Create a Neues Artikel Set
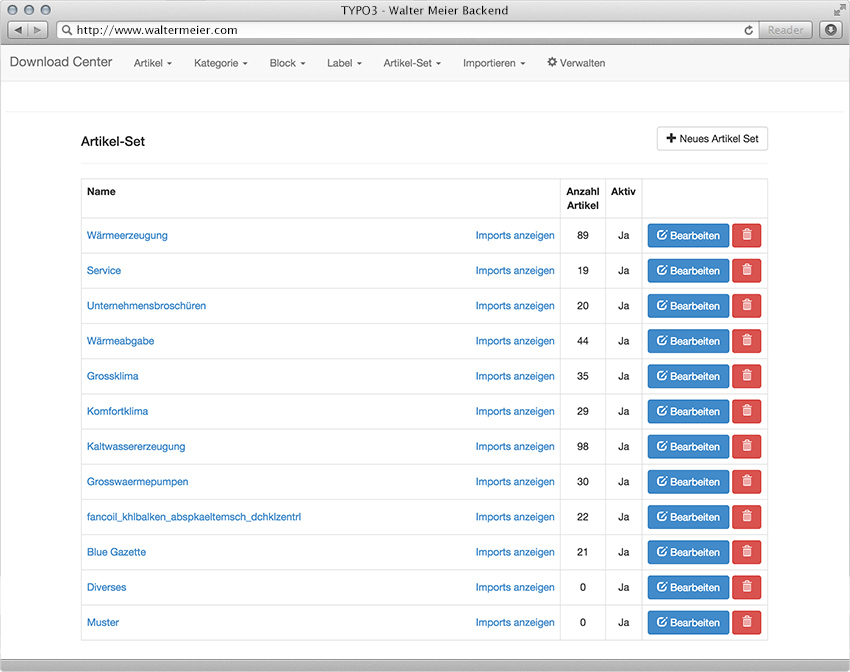Image resolution: width=850 pixels, height=672 pixels. (712, 139)
